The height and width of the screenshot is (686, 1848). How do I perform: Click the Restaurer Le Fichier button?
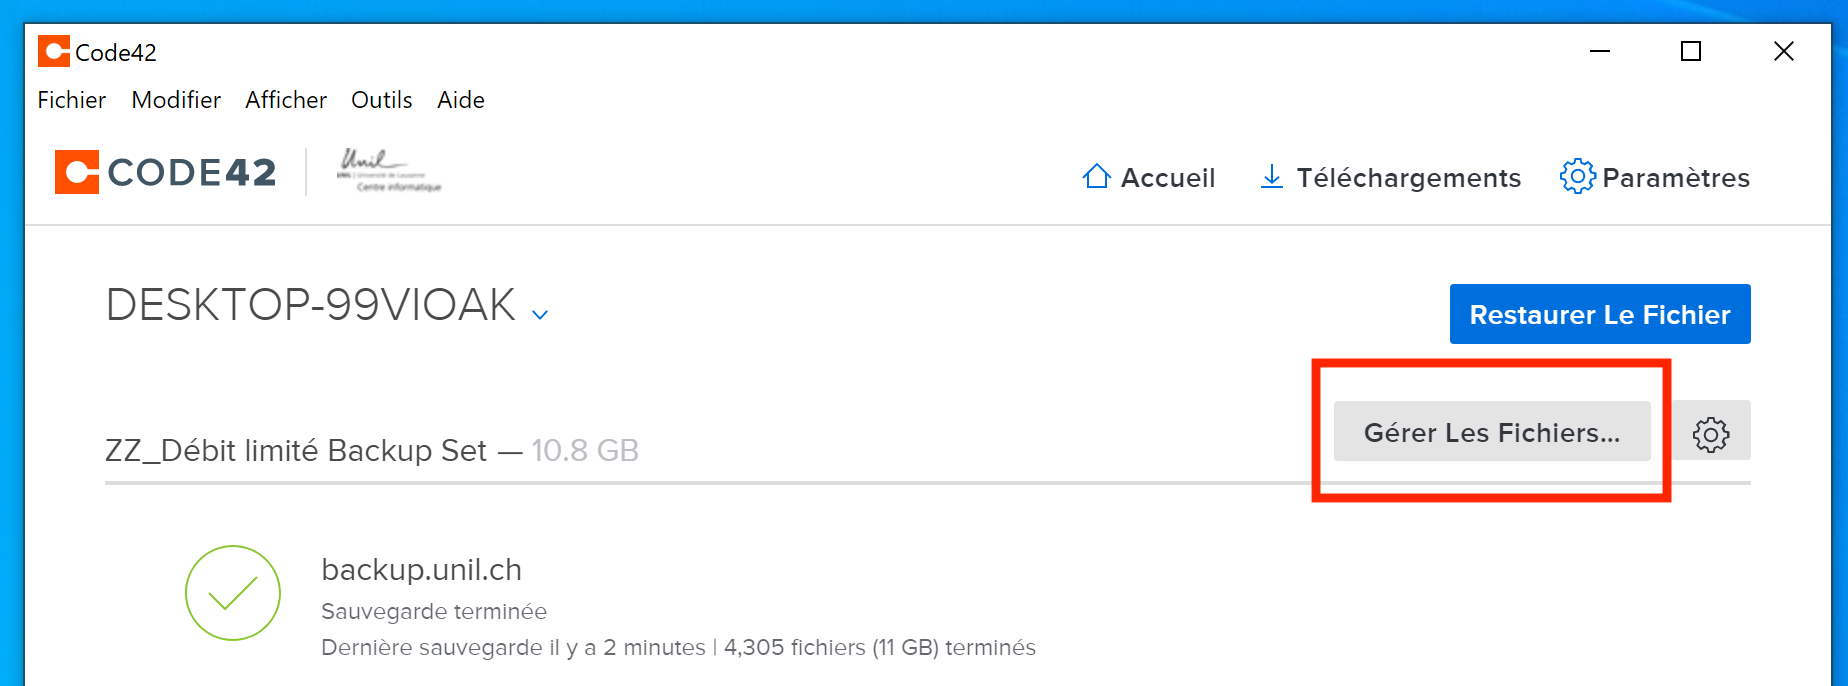[1599, 314]
